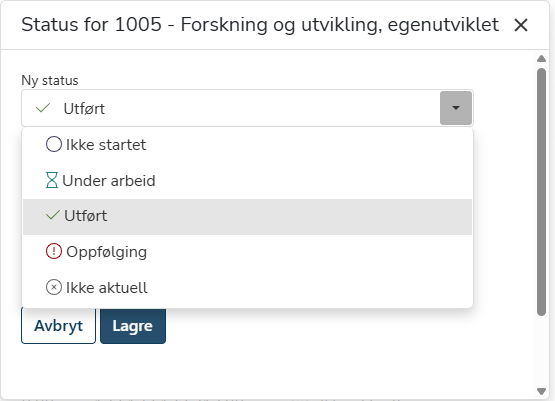The width and height of the screenshot is (555, 401).
Task: Set status to Ikke aktuell
Action: [x=247, y=288]
